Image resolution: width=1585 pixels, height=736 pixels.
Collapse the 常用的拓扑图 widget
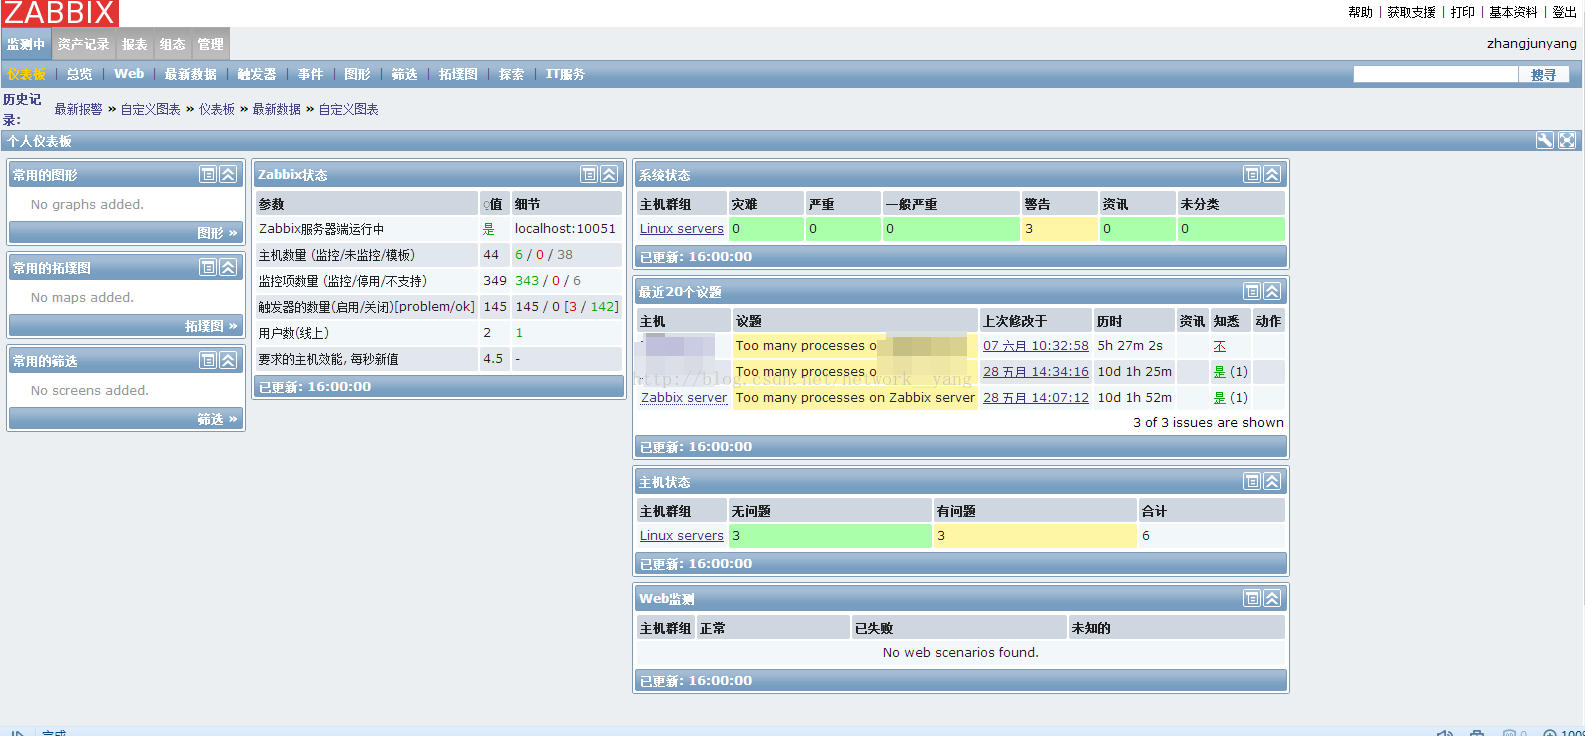228,267
